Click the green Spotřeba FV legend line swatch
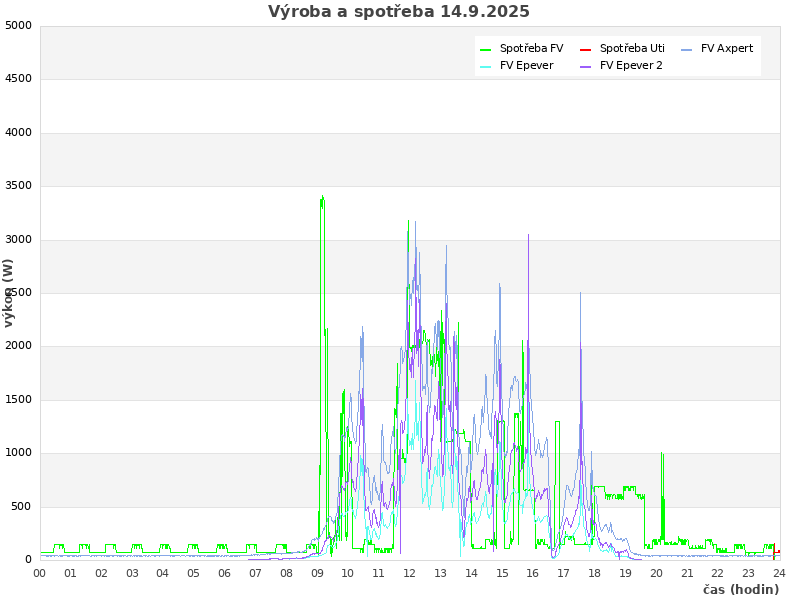Viewport: 800px width, 600px height. [486, 49]
